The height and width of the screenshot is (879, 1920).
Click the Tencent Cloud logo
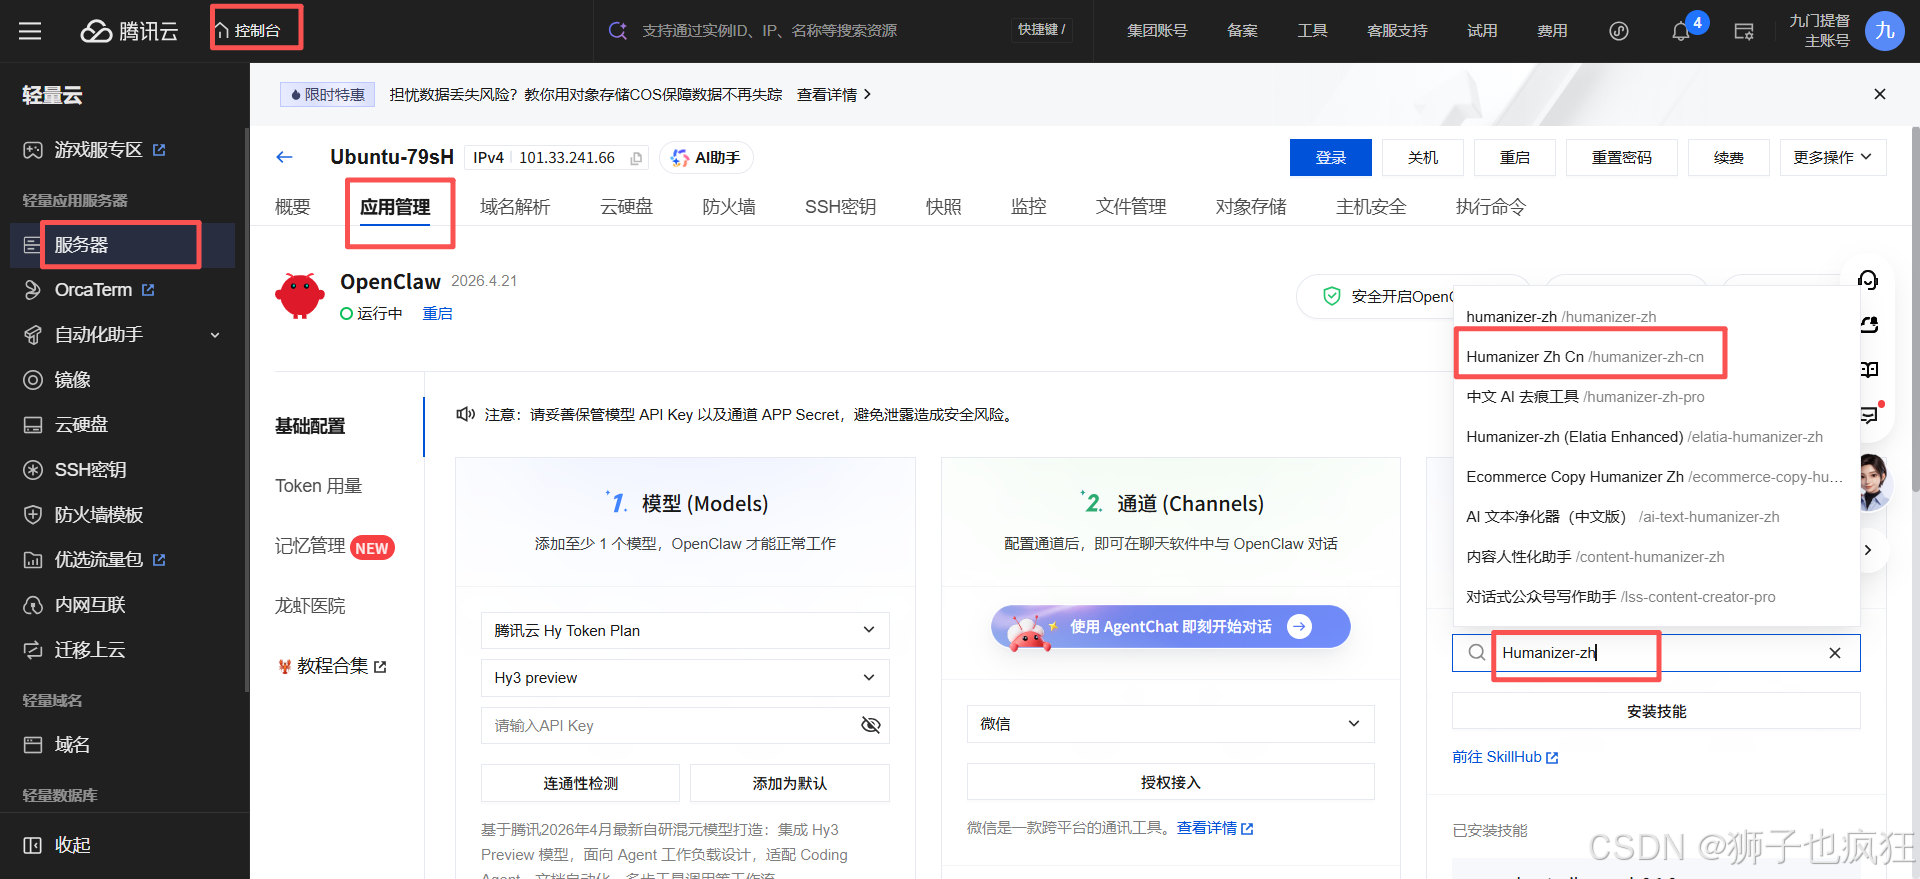(x=129, y=31)
